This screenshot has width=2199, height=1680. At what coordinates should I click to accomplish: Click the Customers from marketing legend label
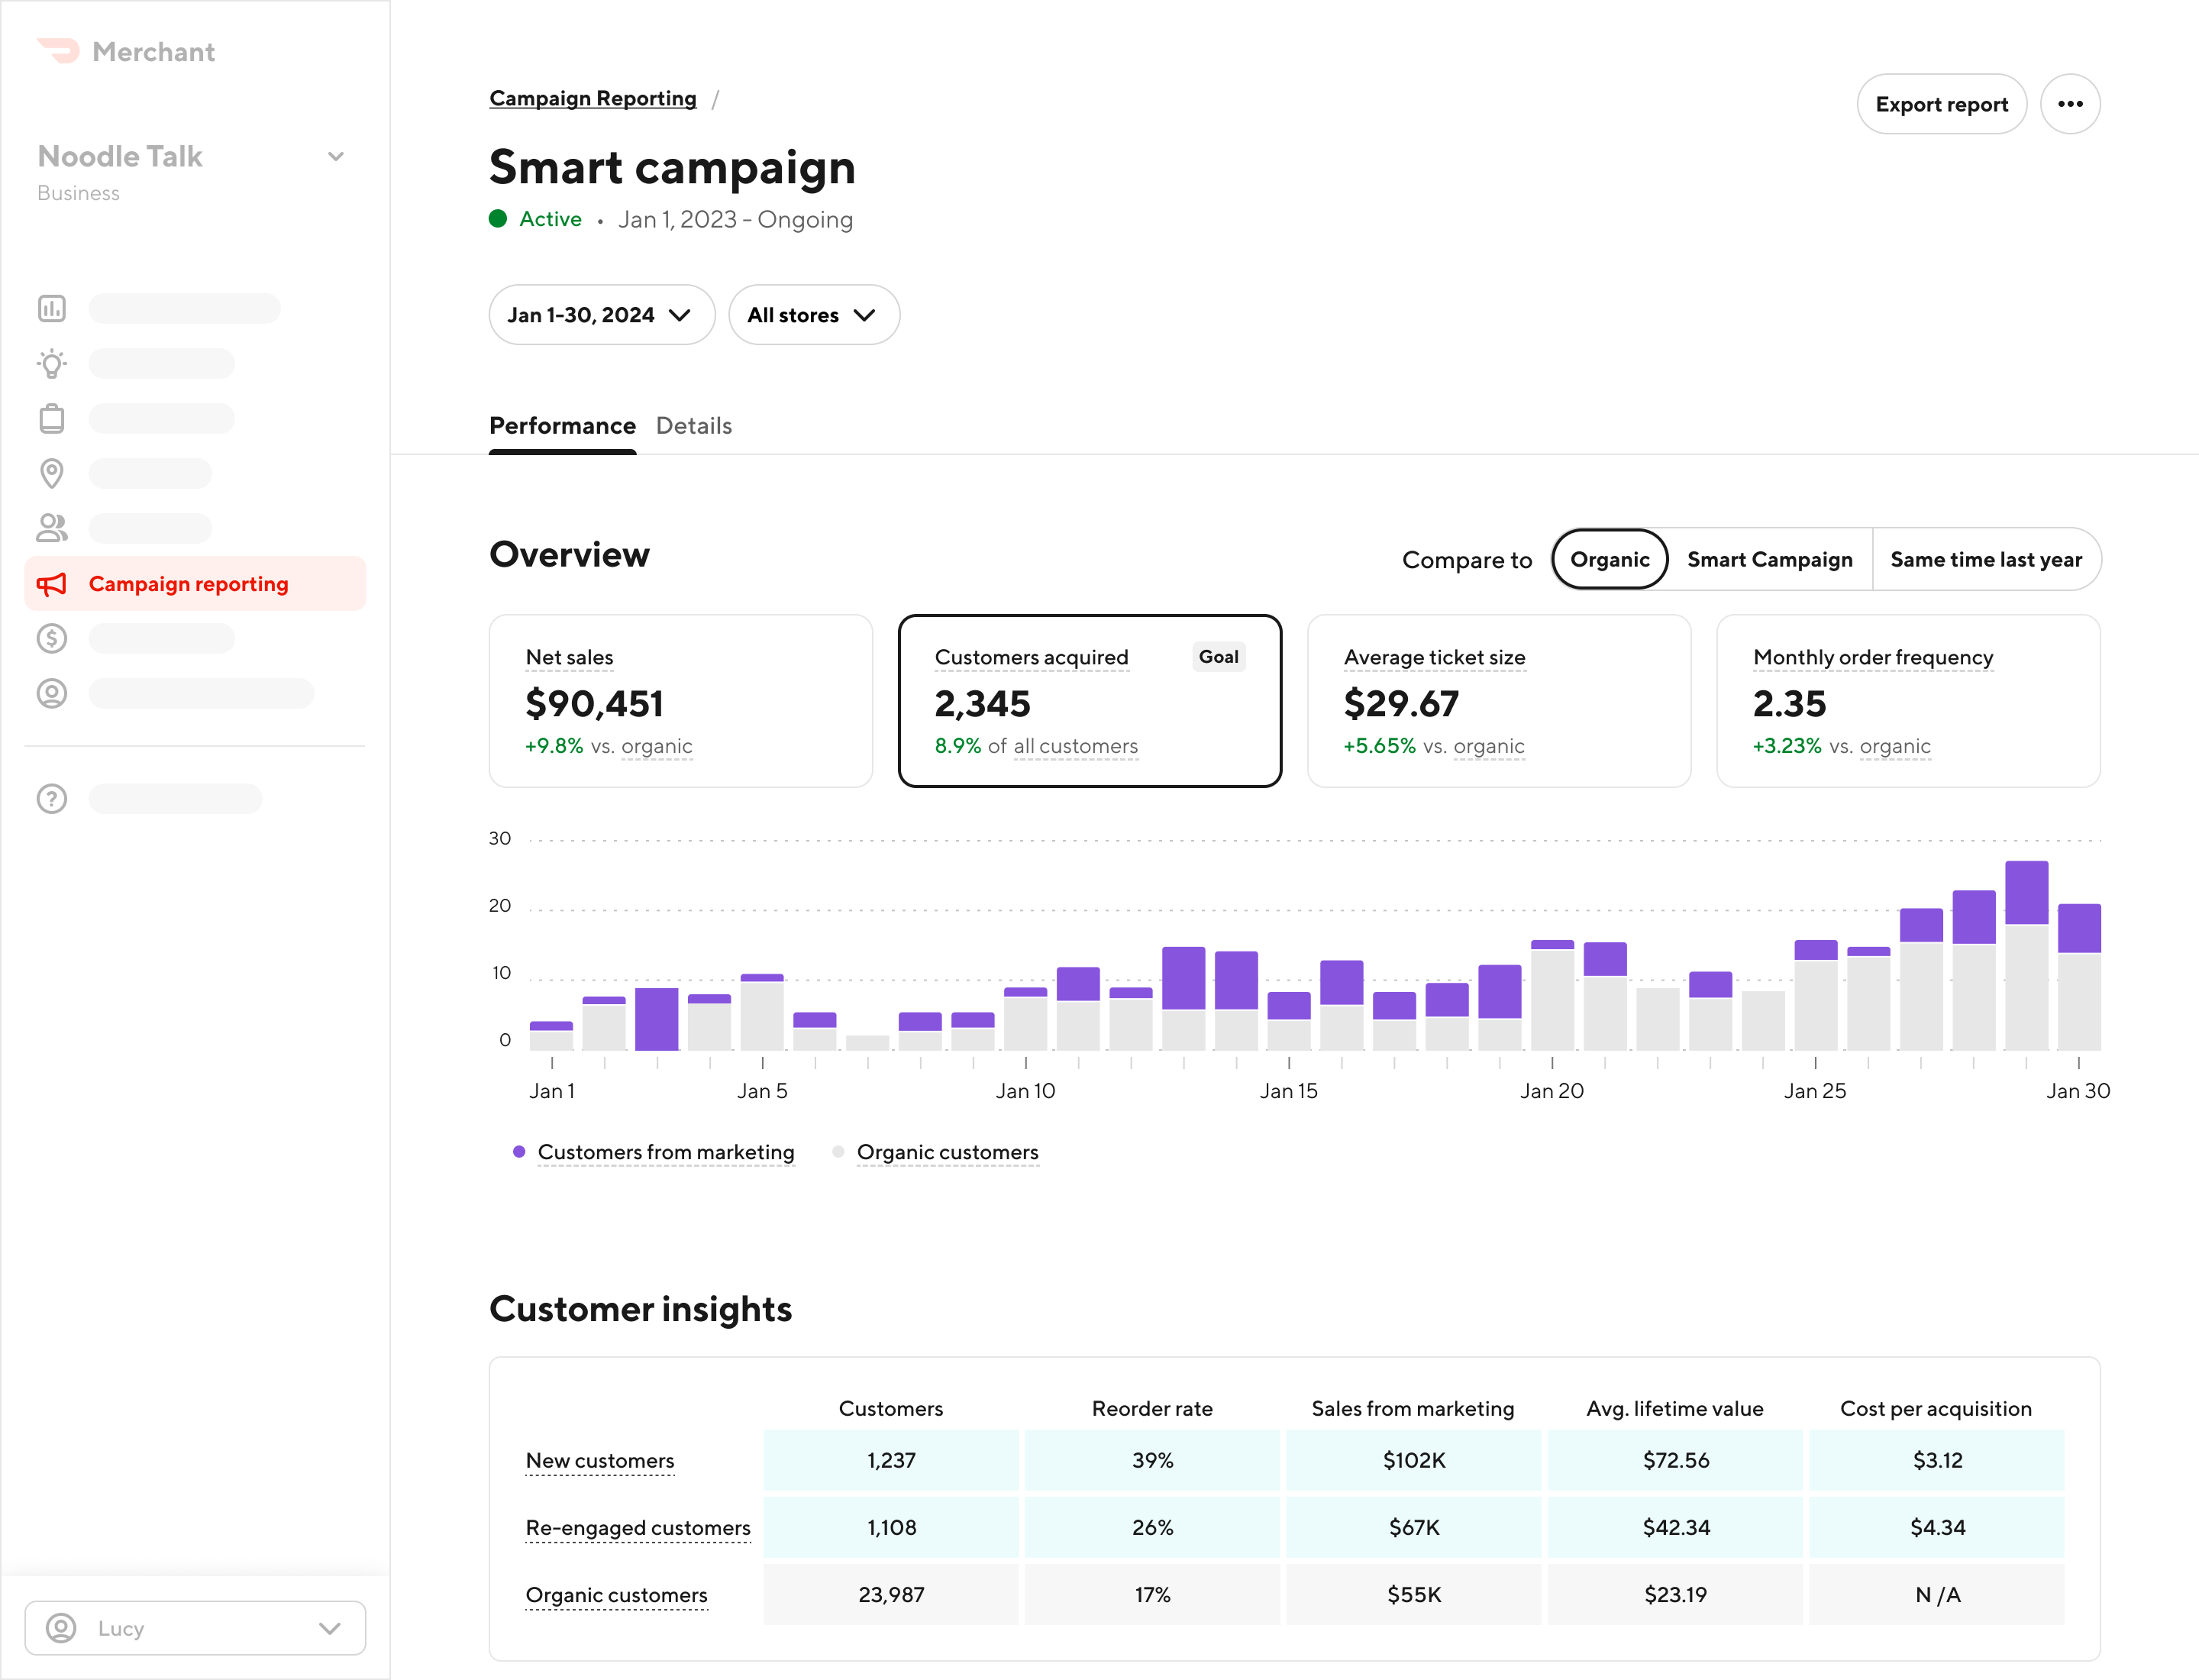tap(666, 1152)
